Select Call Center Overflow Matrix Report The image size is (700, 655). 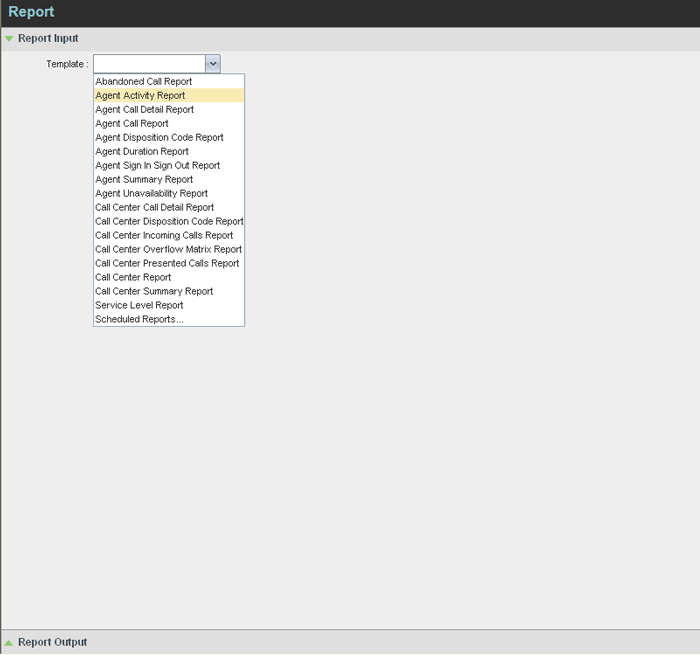(169, 249)
